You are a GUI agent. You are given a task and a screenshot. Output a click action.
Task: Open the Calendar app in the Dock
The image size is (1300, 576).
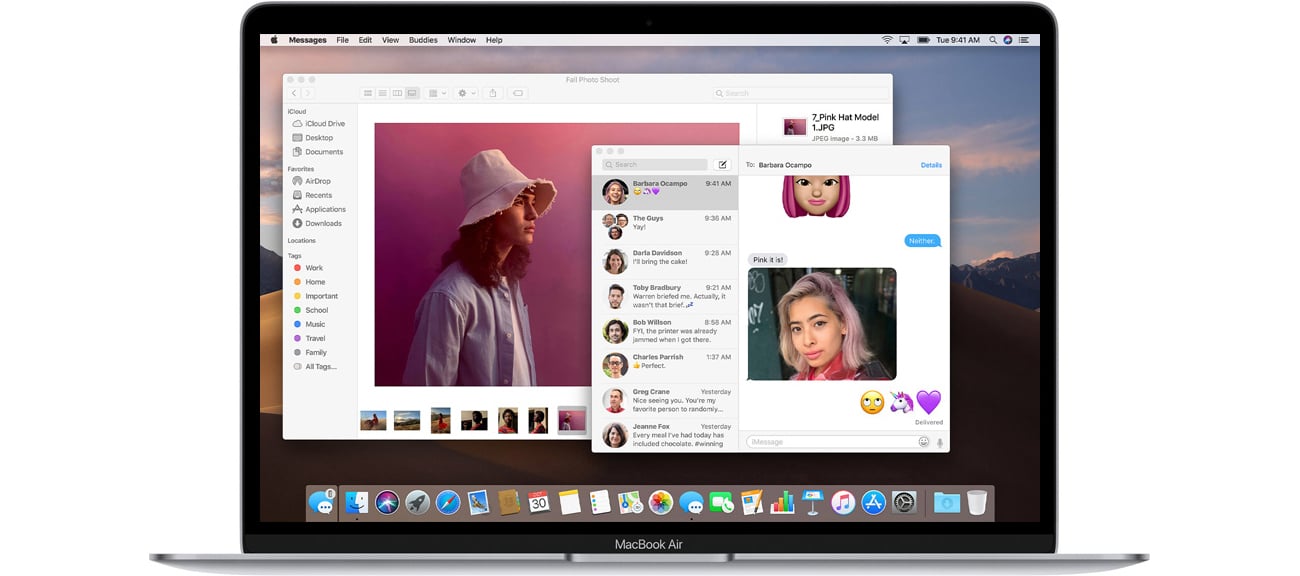[539, 502]
